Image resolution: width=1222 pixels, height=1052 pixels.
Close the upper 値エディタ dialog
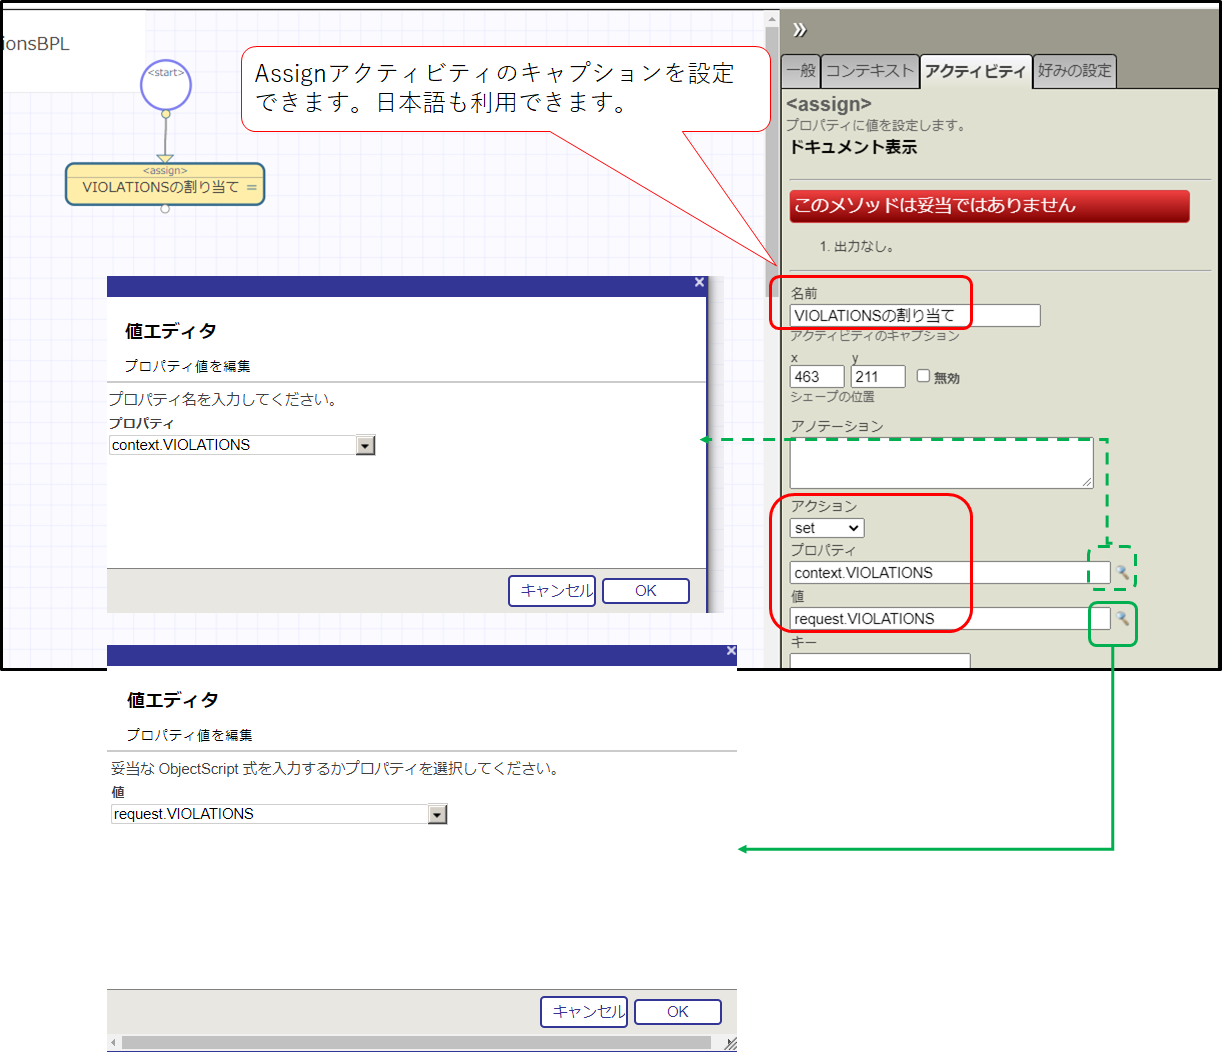coord(699,283)
